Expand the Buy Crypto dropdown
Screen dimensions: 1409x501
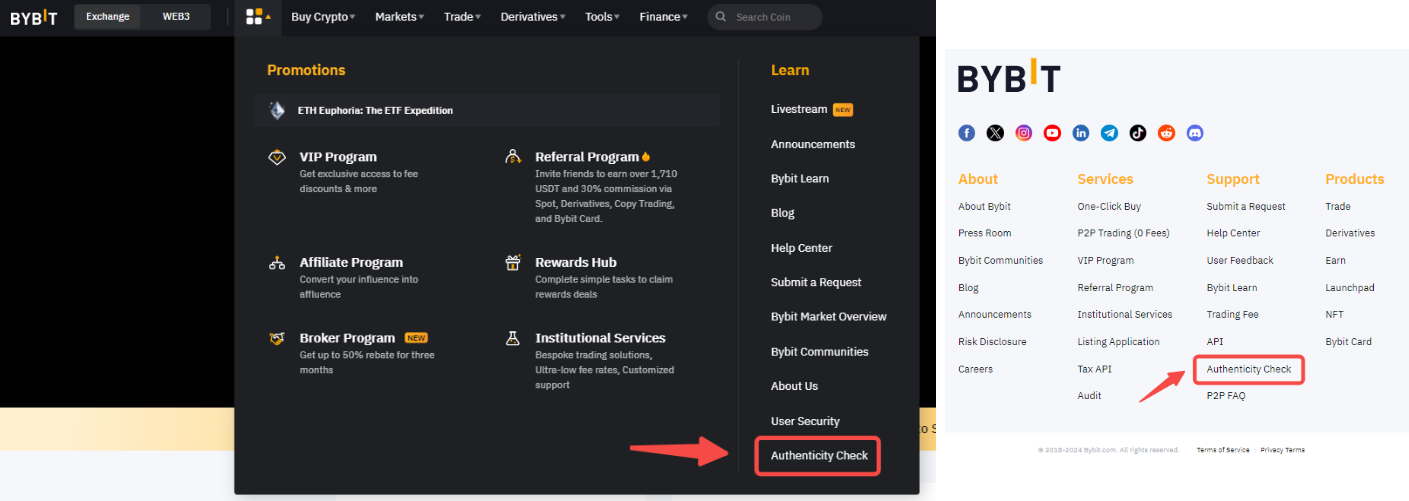pyautogui.click(x=323, y=17)
